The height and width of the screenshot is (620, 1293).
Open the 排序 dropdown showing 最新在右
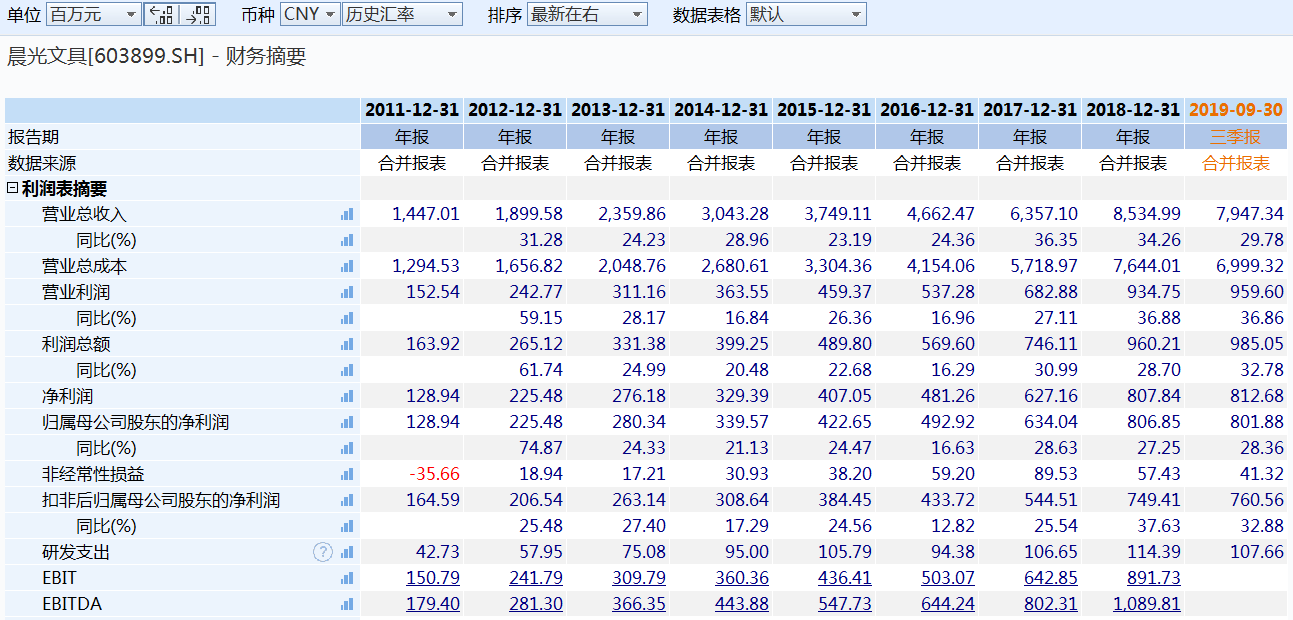(587, 14)
